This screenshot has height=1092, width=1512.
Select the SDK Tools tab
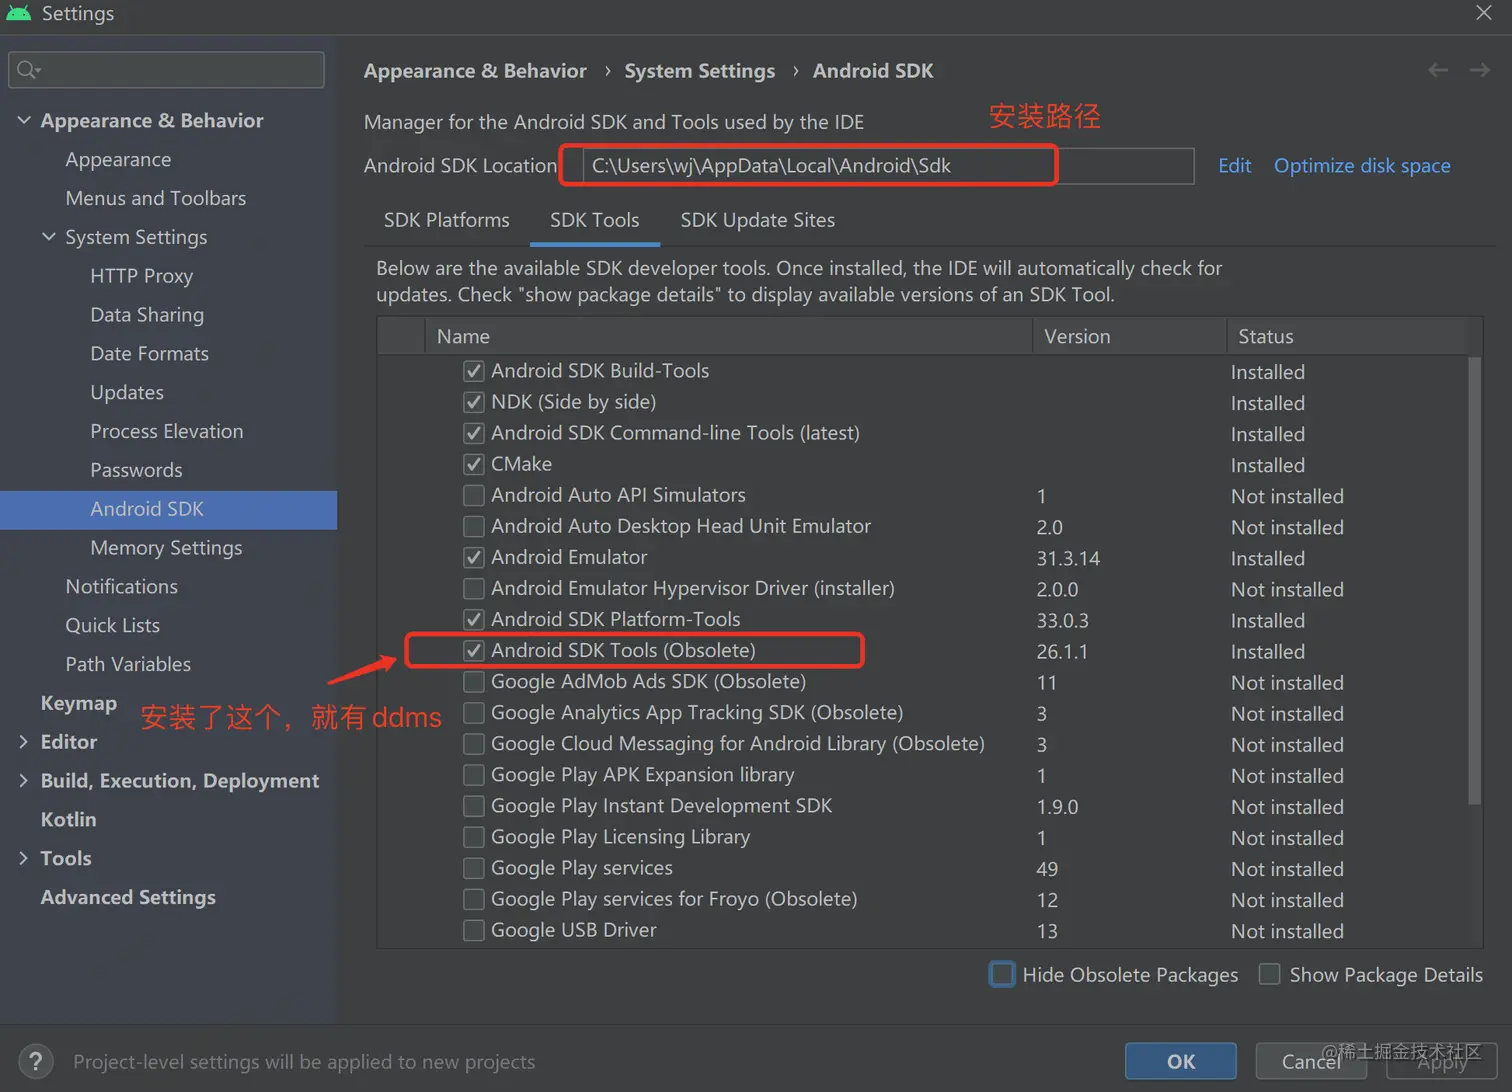[594, 220]
